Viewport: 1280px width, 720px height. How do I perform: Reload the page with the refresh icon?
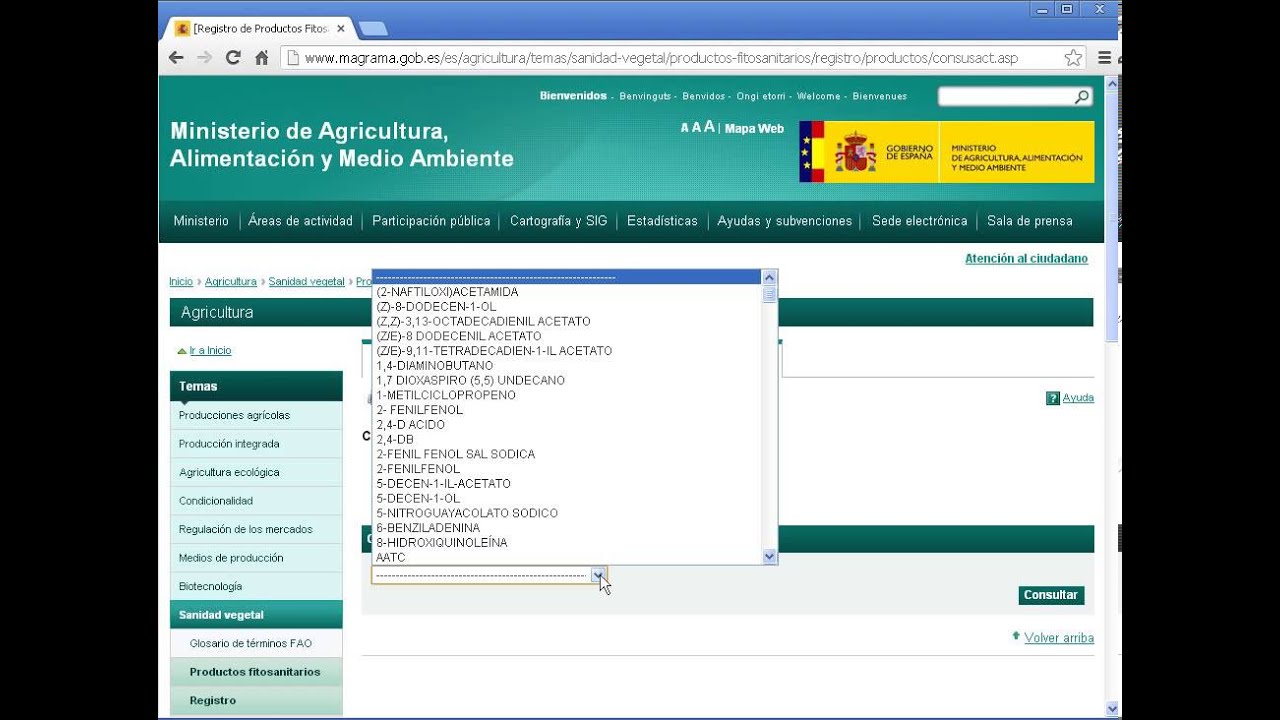pyautogui.click(x=233, y=58)
